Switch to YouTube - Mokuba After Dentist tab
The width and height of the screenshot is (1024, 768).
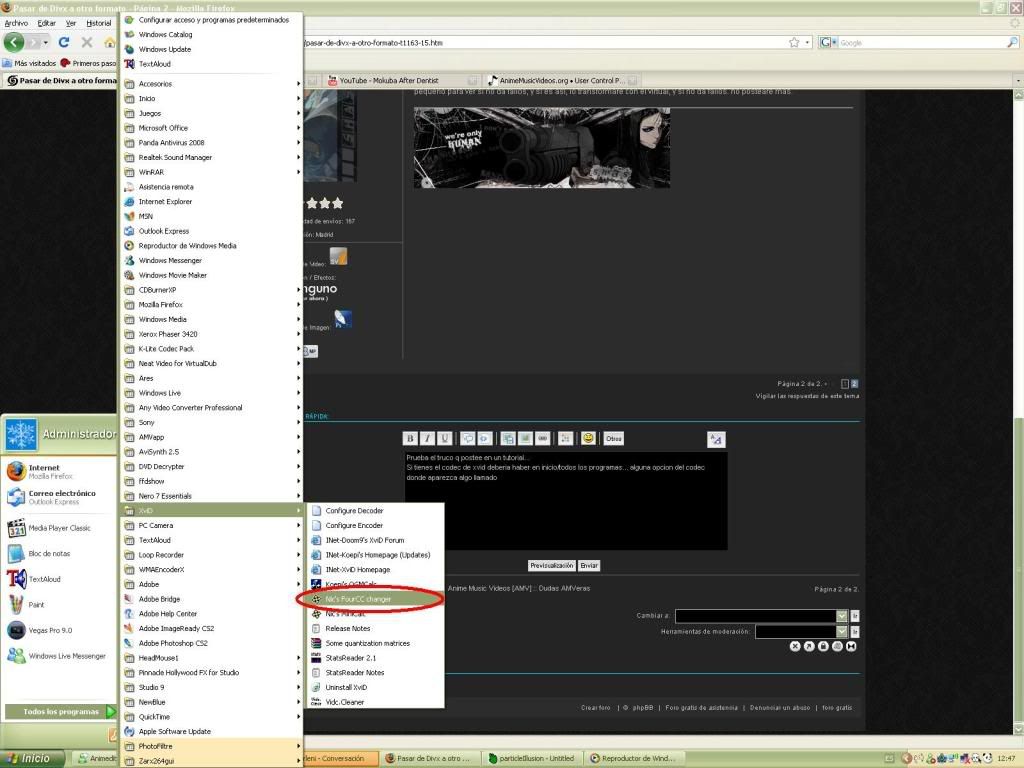[400, 80]
